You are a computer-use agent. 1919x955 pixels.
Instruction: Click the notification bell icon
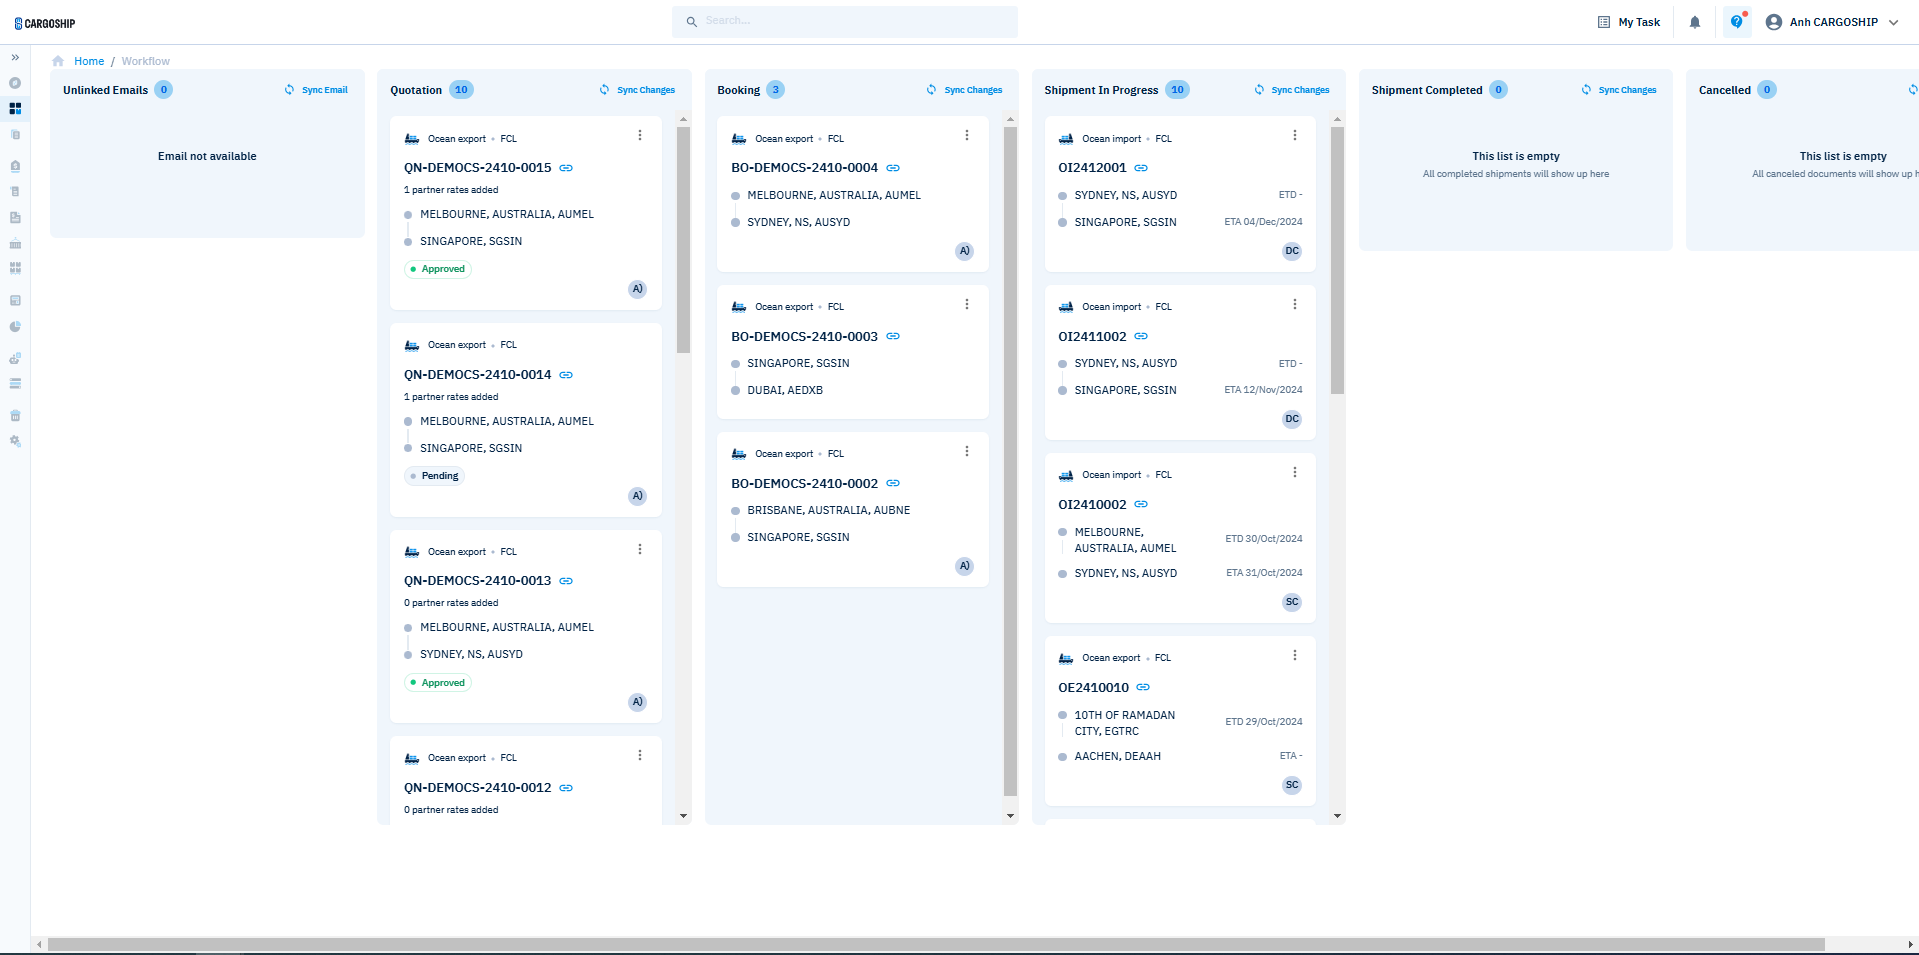point(1694,22)
